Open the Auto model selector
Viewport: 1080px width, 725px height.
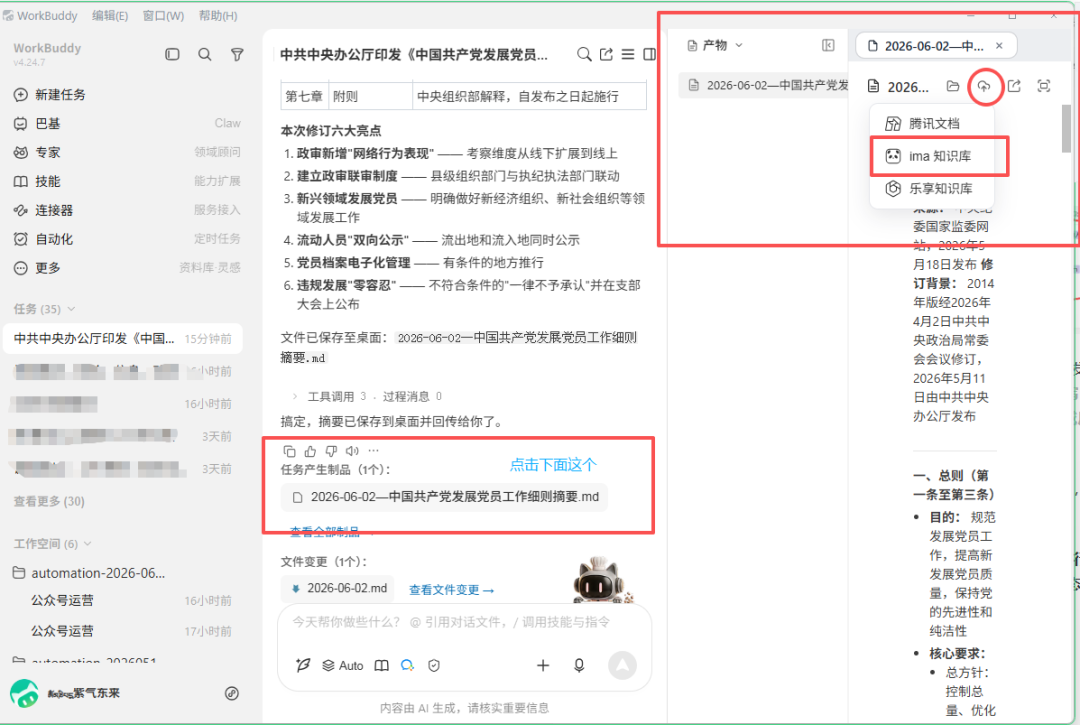click(343, 665)
